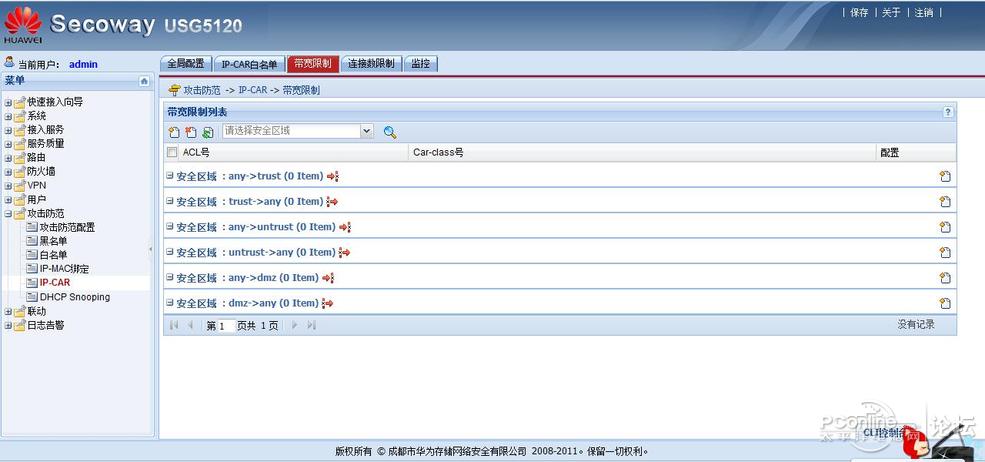Go to last page icon in pager

click(x=311, y=325)
